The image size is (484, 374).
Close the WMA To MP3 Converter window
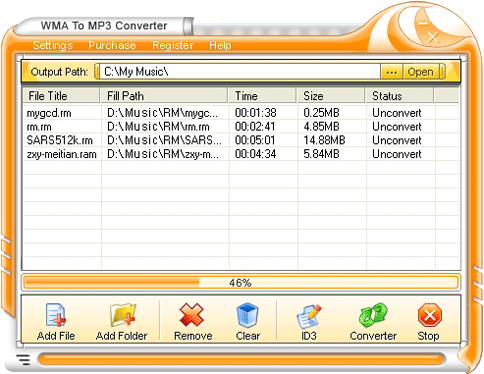point(433,37)
